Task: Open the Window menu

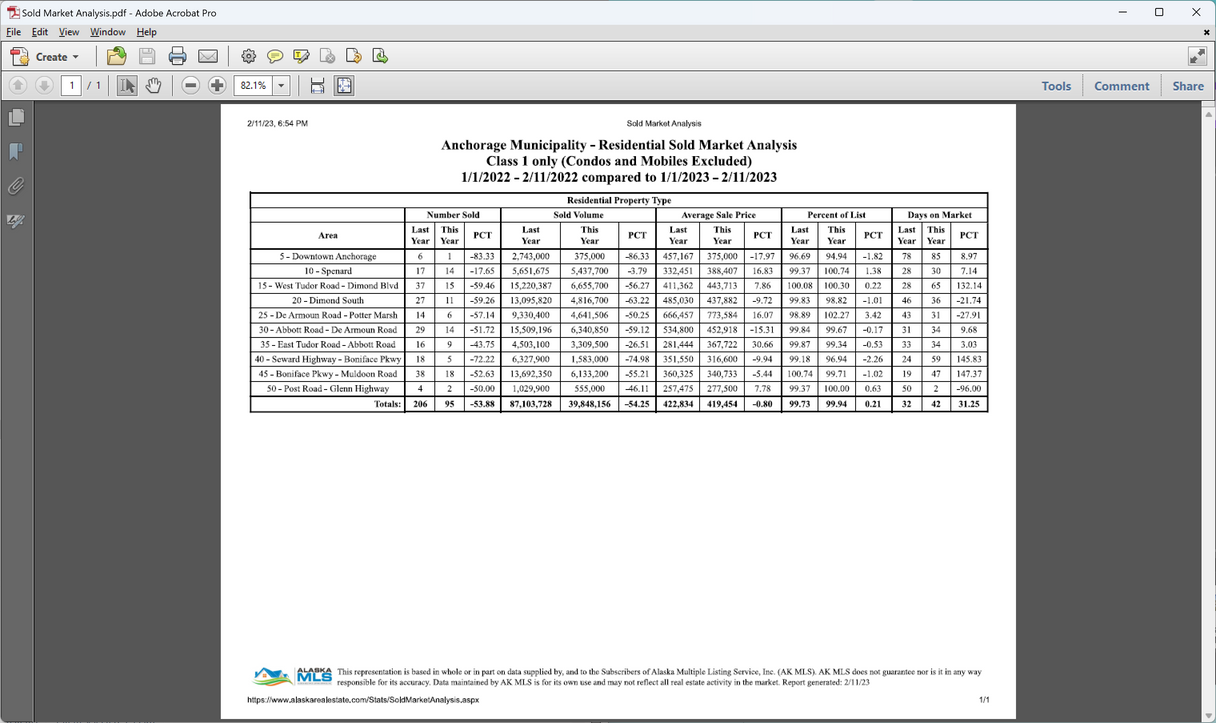Action: tap(108, 32)
